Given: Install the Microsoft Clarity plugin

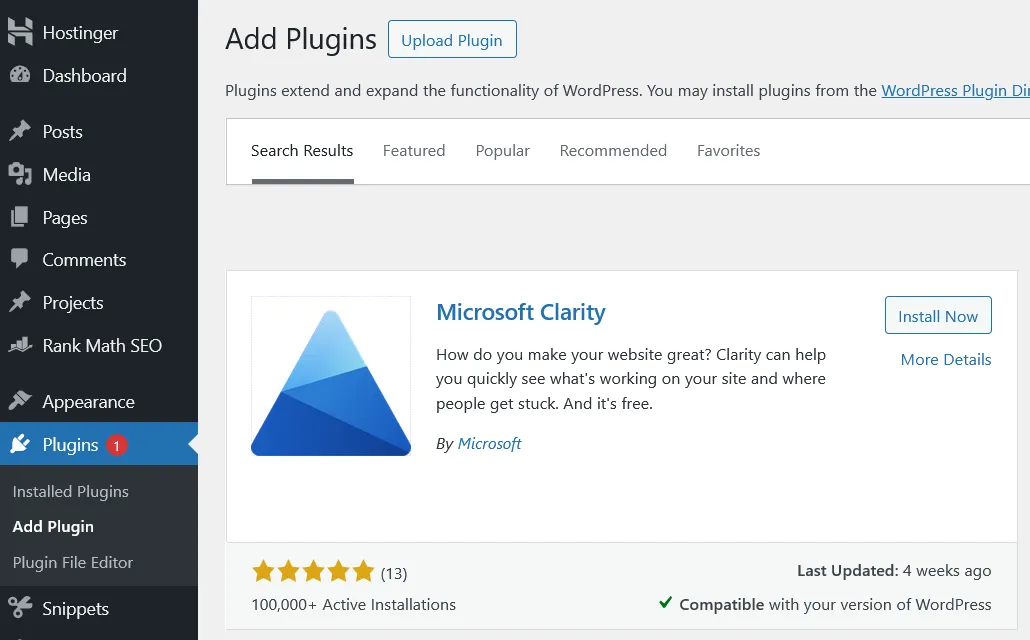Looking at the screenshot, I should pyautogui.click(x=938, y=315).
